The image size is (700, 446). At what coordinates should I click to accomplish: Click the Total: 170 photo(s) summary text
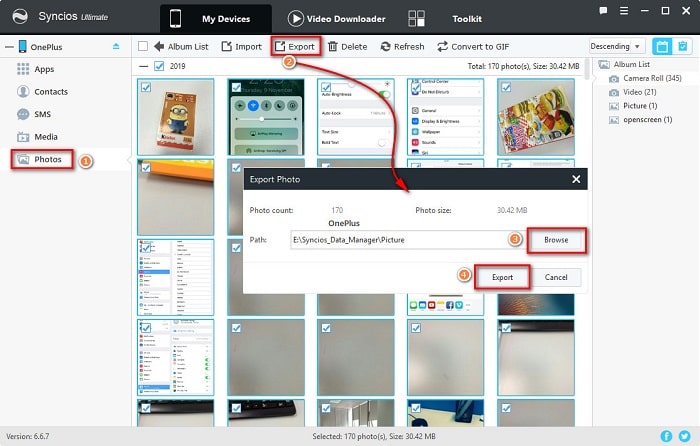pos(523,66)
